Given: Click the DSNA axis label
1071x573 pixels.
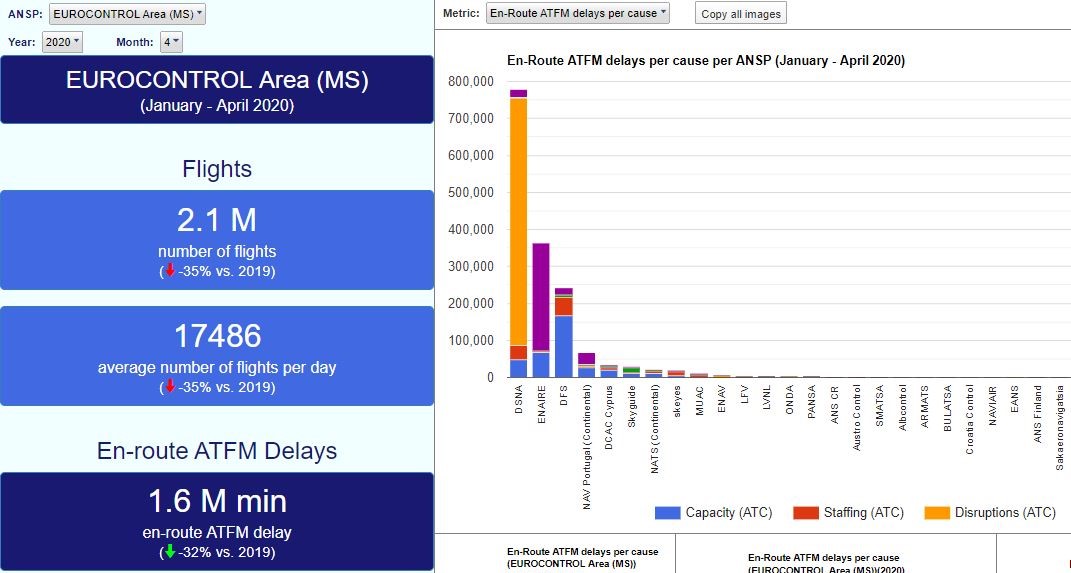Looking at the screenshot, I should (x=518, y=400).
